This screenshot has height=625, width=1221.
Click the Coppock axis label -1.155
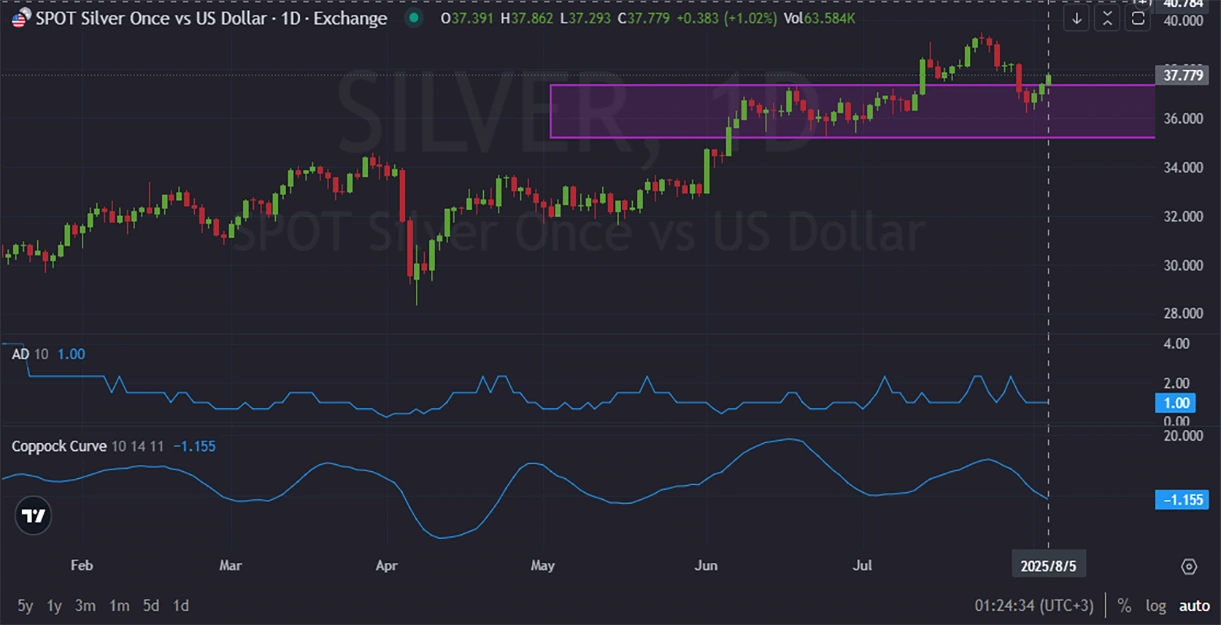click(x=1183, y=499)
